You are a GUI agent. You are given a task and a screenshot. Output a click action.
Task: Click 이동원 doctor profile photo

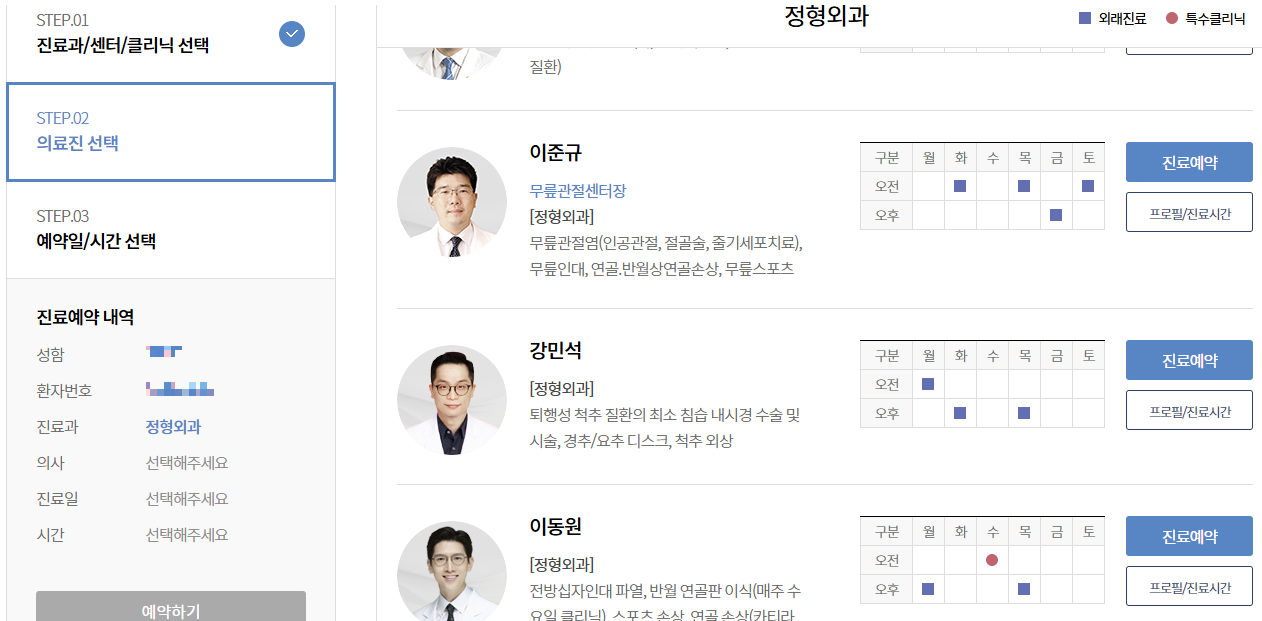pyautogui.click(x=452, y=571)
